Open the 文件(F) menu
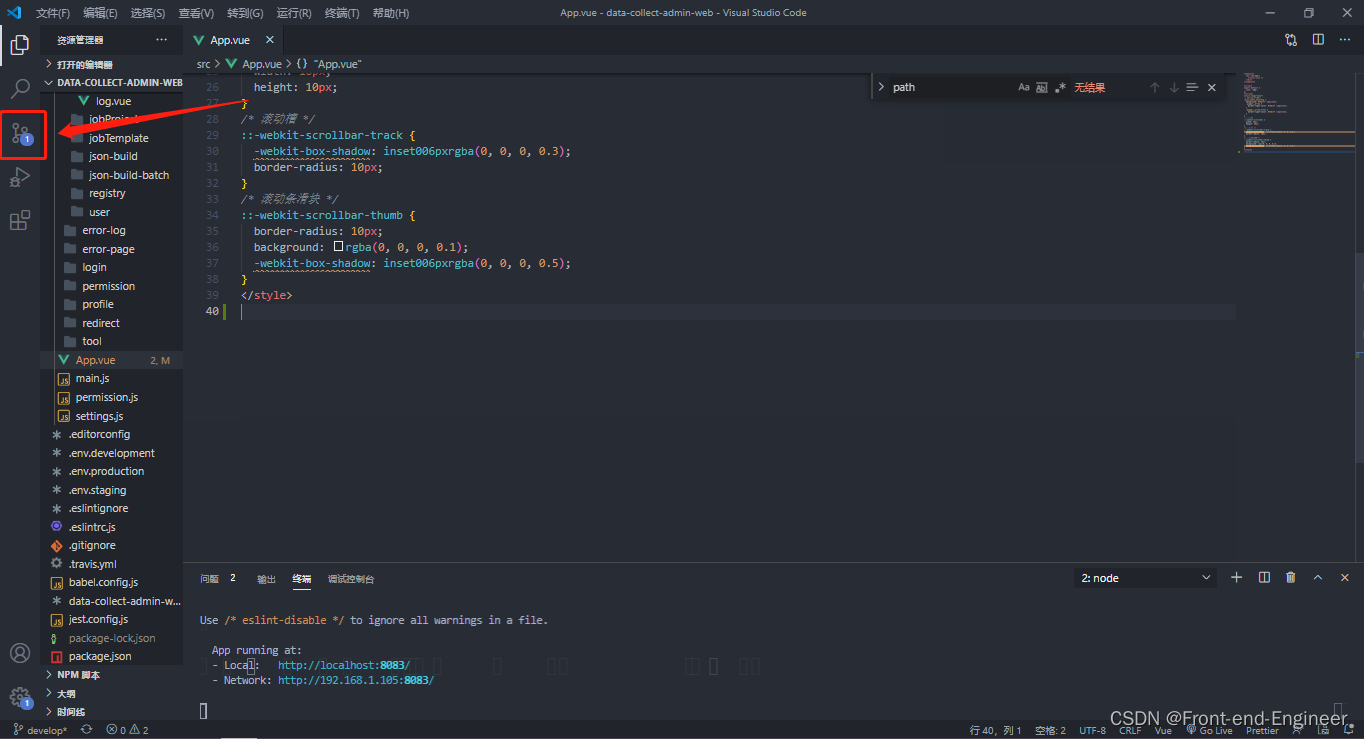This screenshot has width=1364, height=739. tap(52, 13)
